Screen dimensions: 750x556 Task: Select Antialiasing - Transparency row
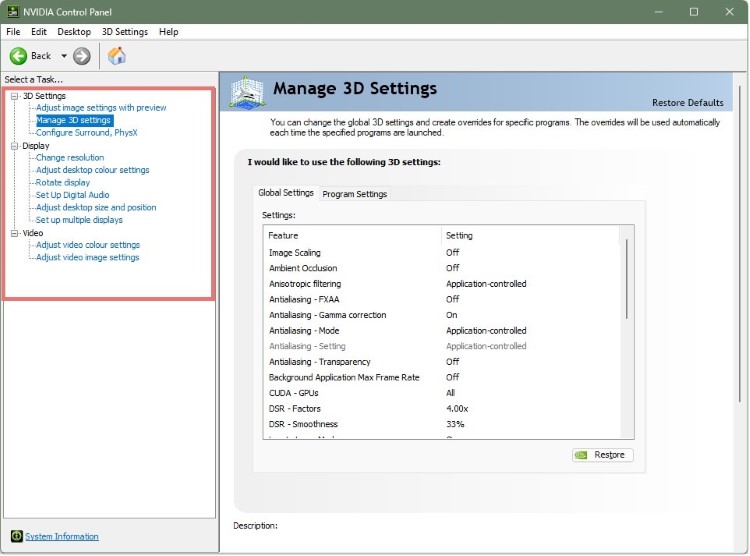442,362
